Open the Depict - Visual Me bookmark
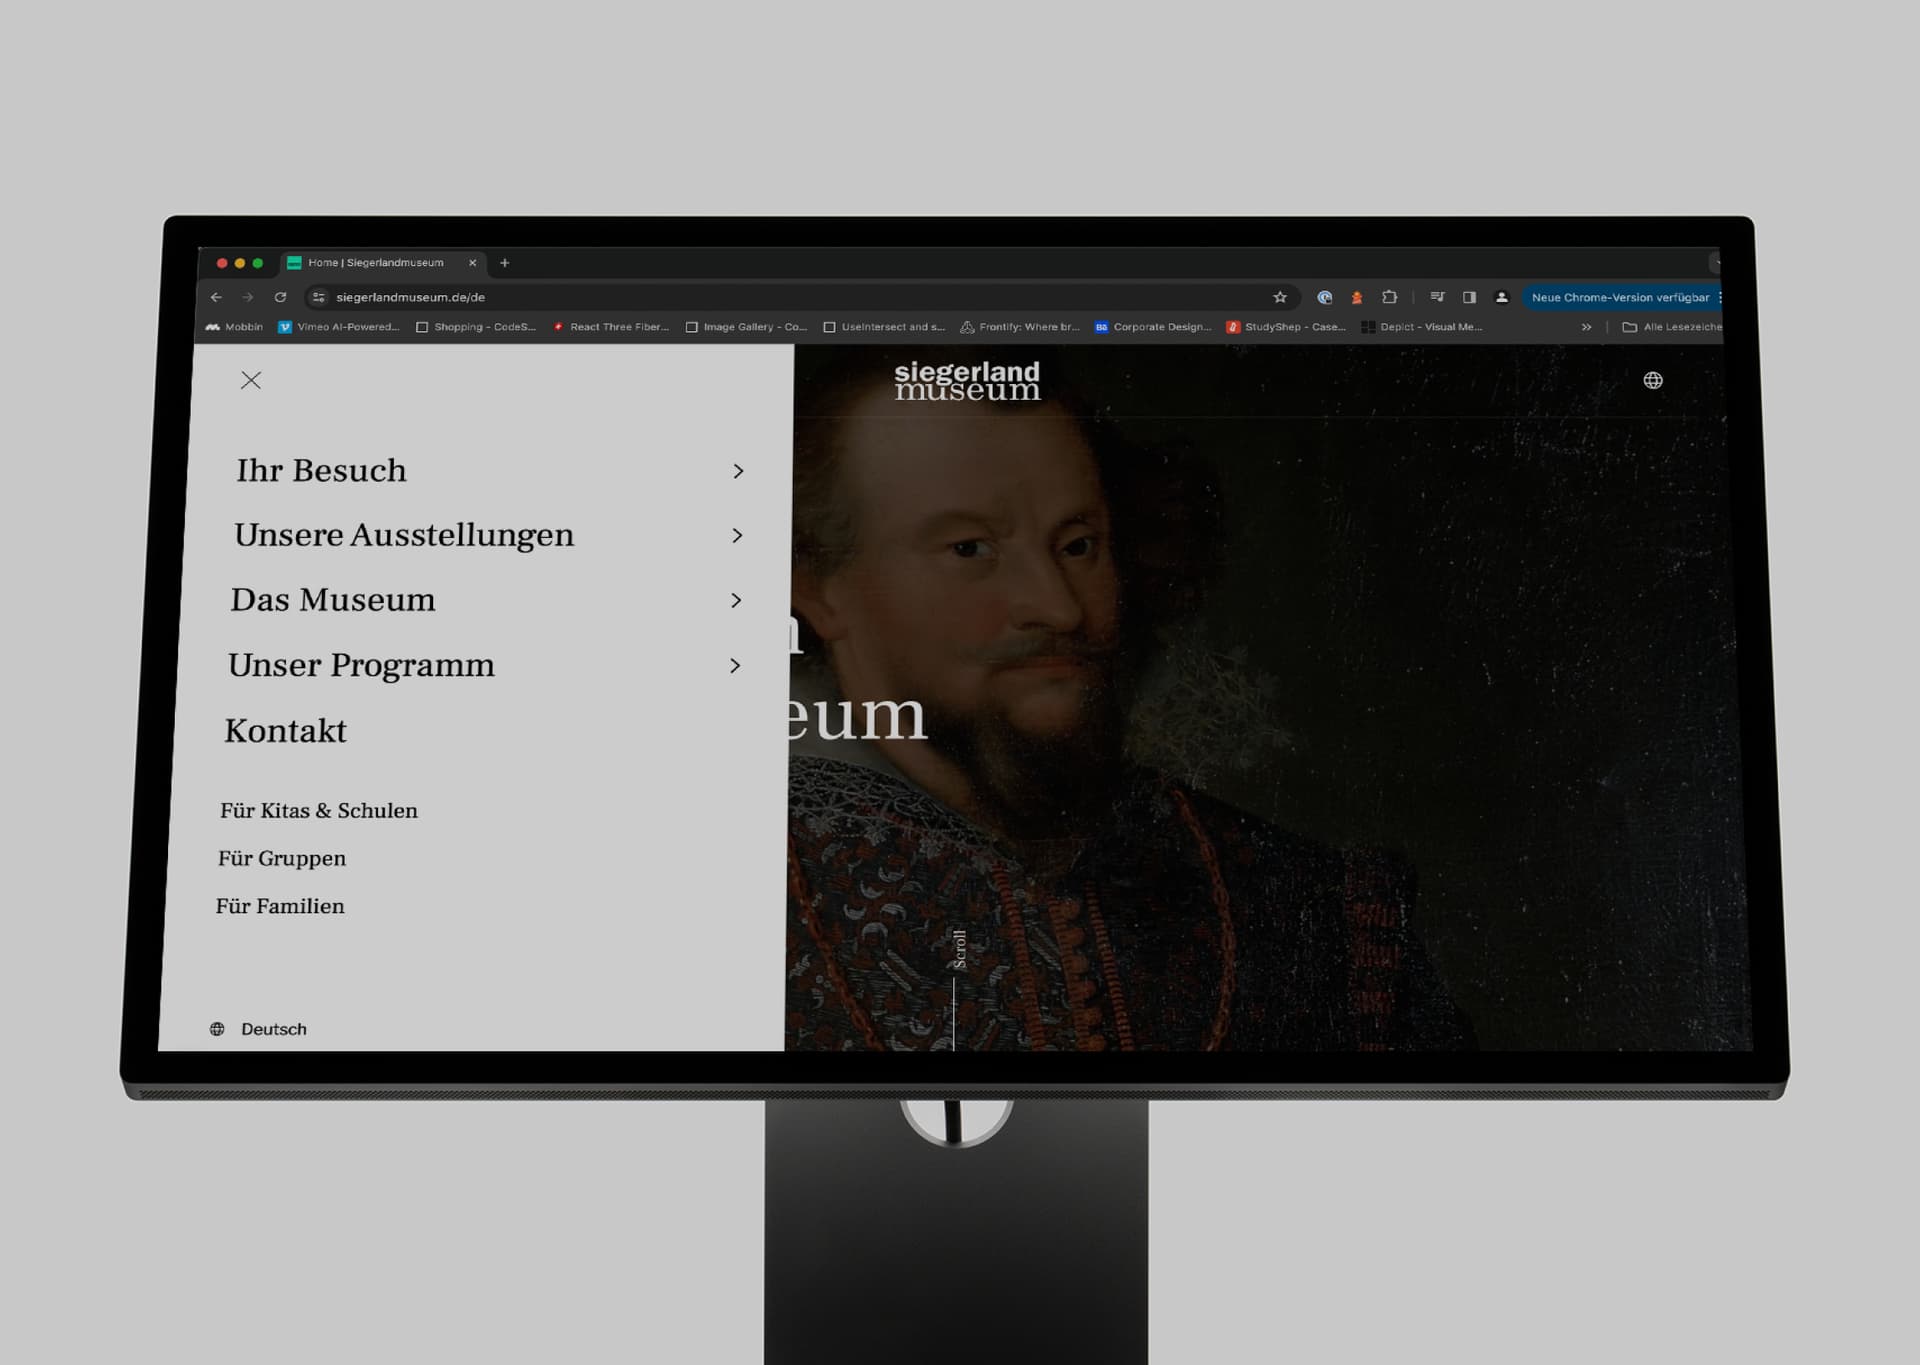 point(1422,327)
